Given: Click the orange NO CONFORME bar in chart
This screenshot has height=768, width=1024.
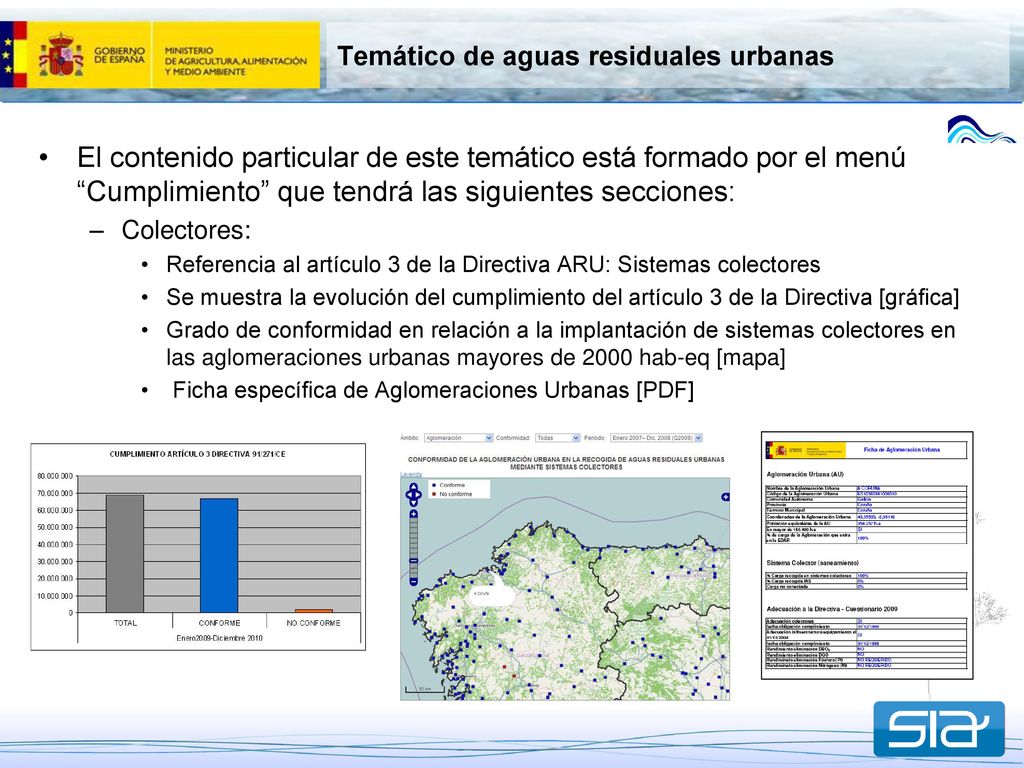Looking at the screenshot, I should pyautogui.click(x=313, y=611).
